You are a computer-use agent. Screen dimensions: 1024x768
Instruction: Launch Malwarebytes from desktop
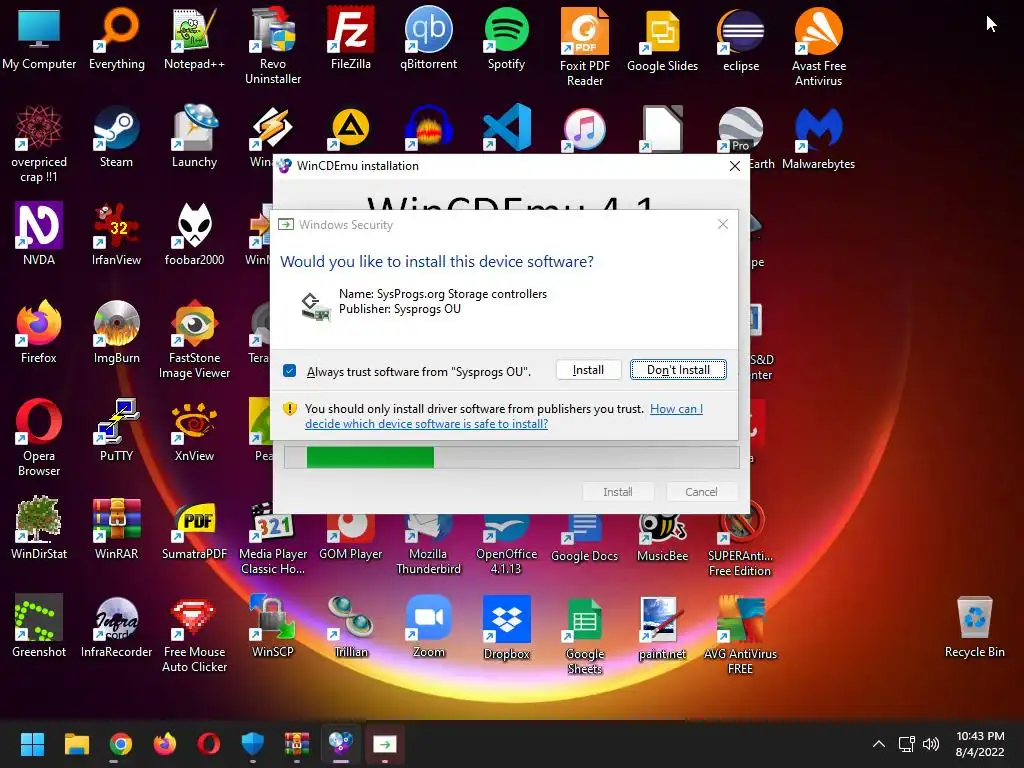(818, 138)
